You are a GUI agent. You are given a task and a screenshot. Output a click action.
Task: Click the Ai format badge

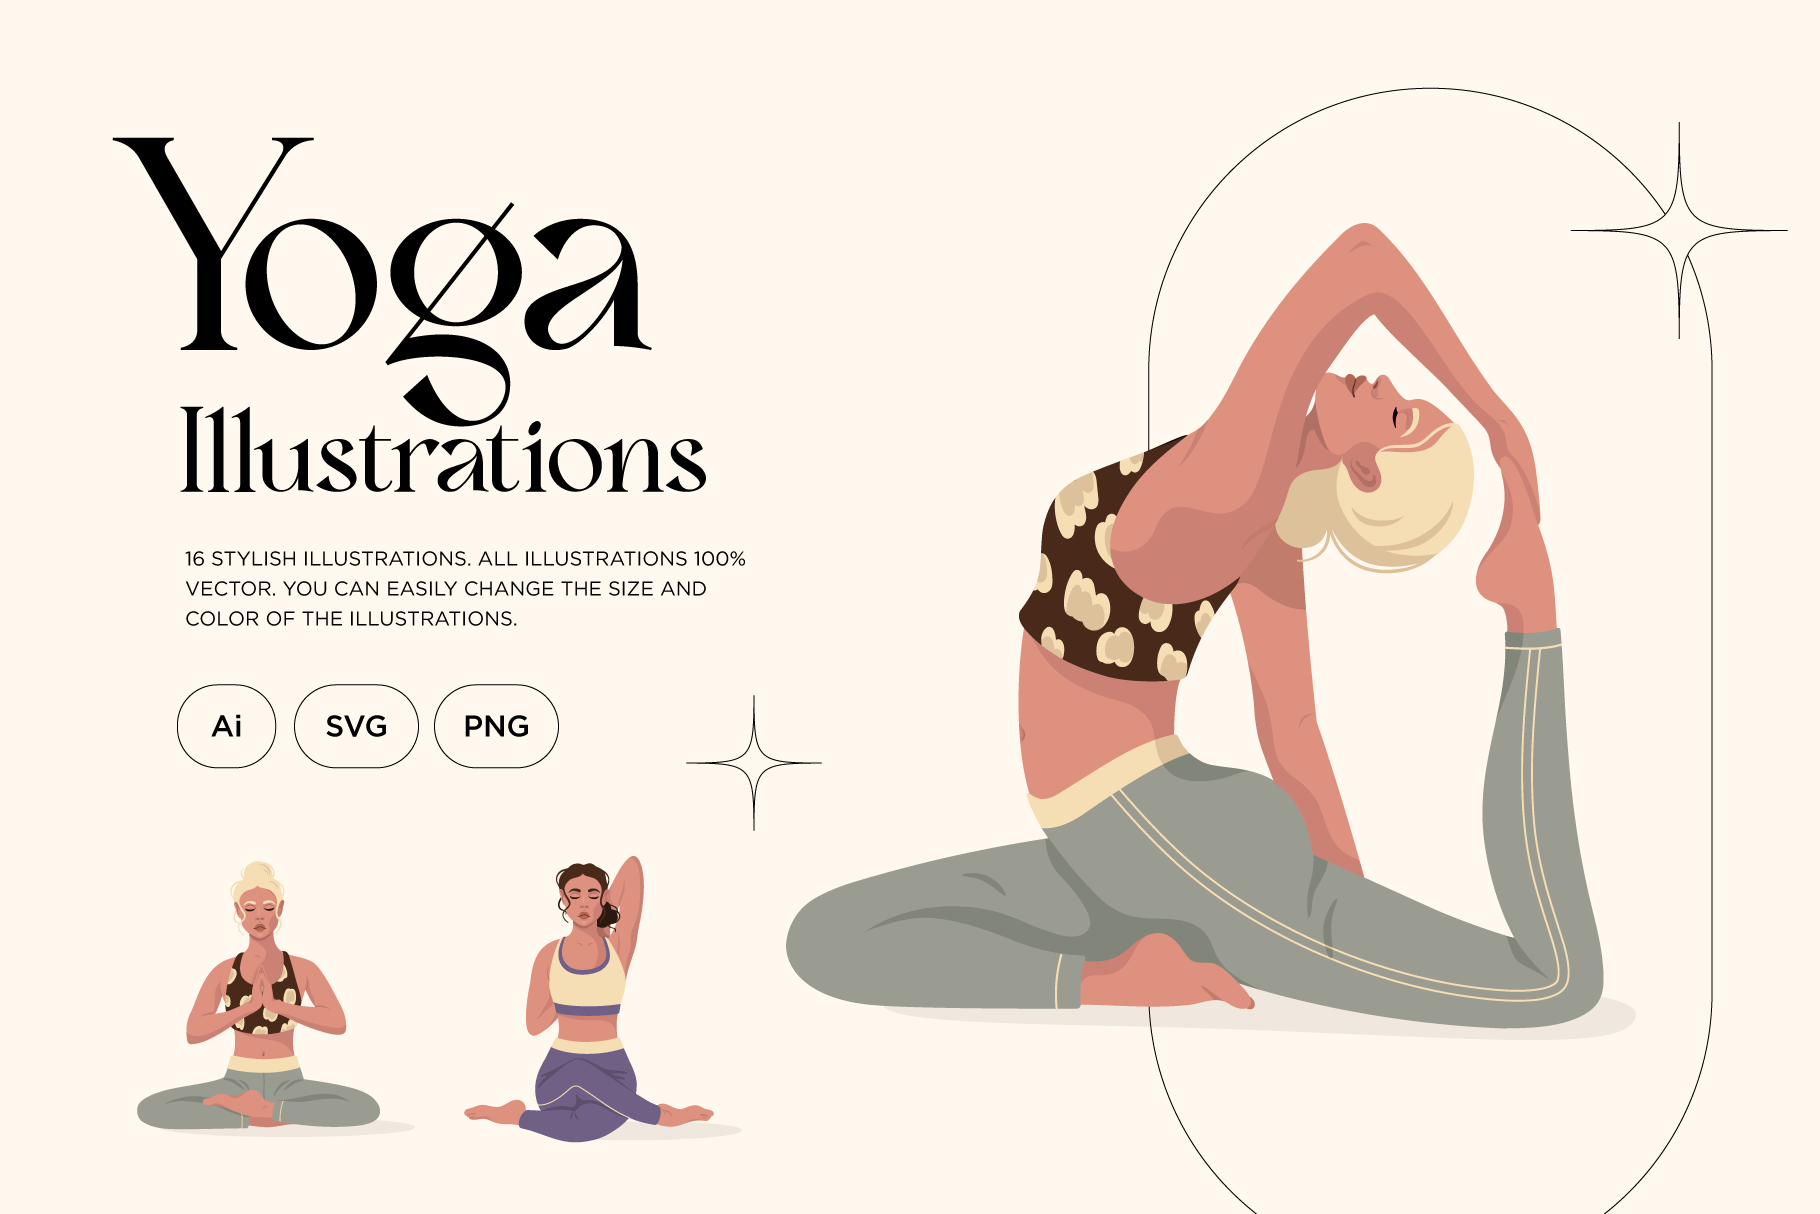point(226,726)
